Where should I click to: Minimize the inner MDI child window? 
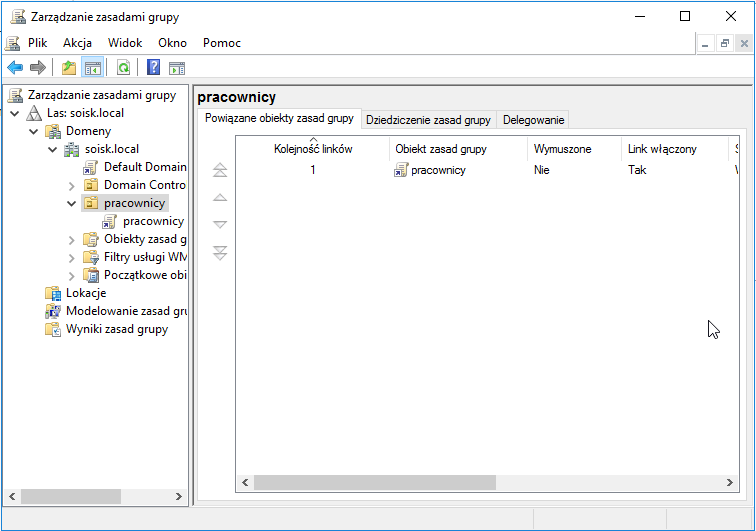coord(705,43)
